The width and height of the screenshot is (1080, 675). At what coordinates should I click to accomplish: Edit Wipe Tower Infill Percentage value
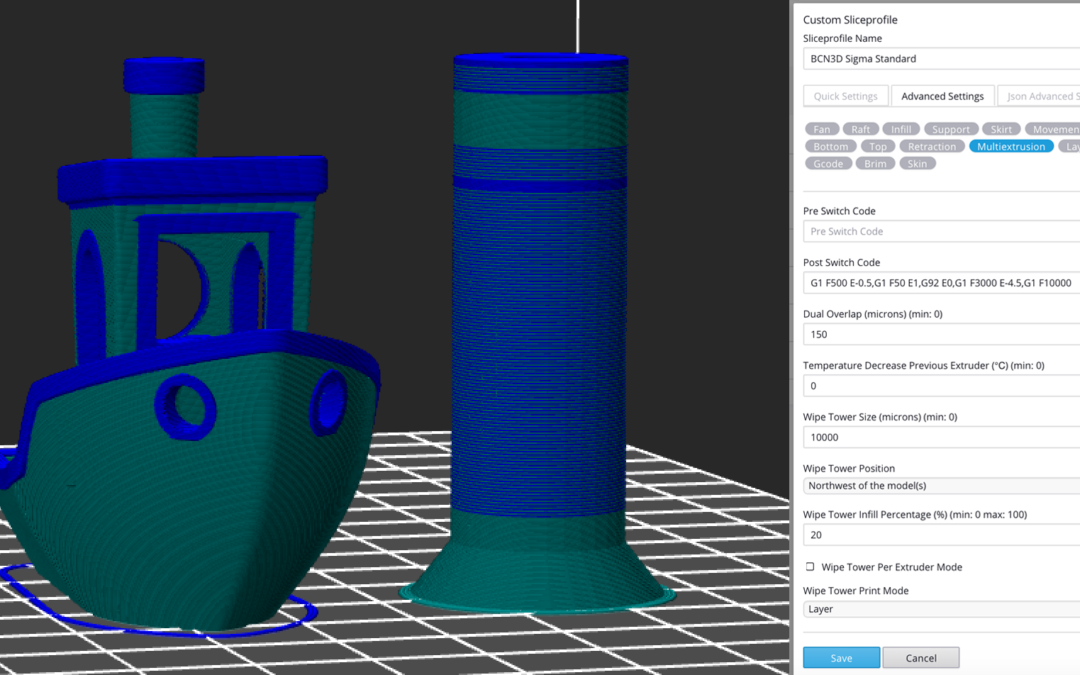click(942, 535)
